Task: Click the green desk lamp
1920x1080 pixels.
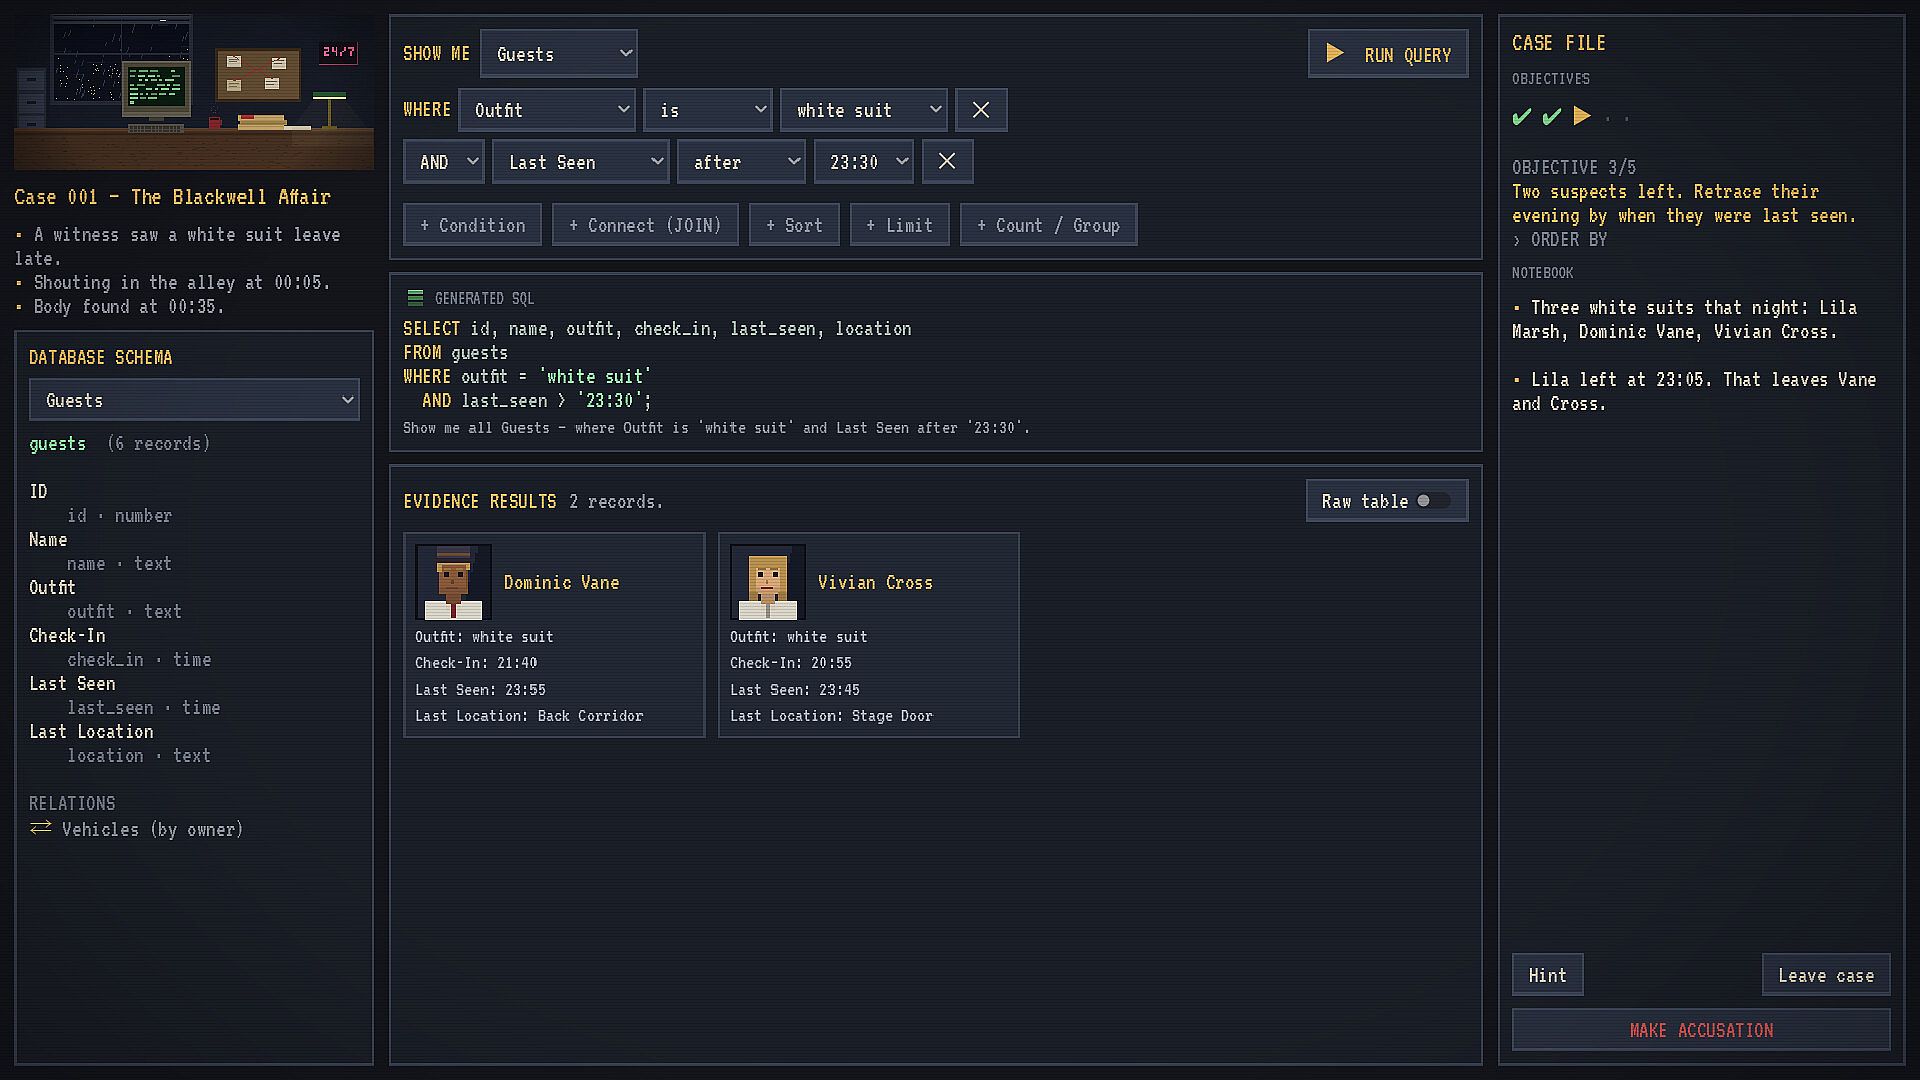Action: point(329,109)
